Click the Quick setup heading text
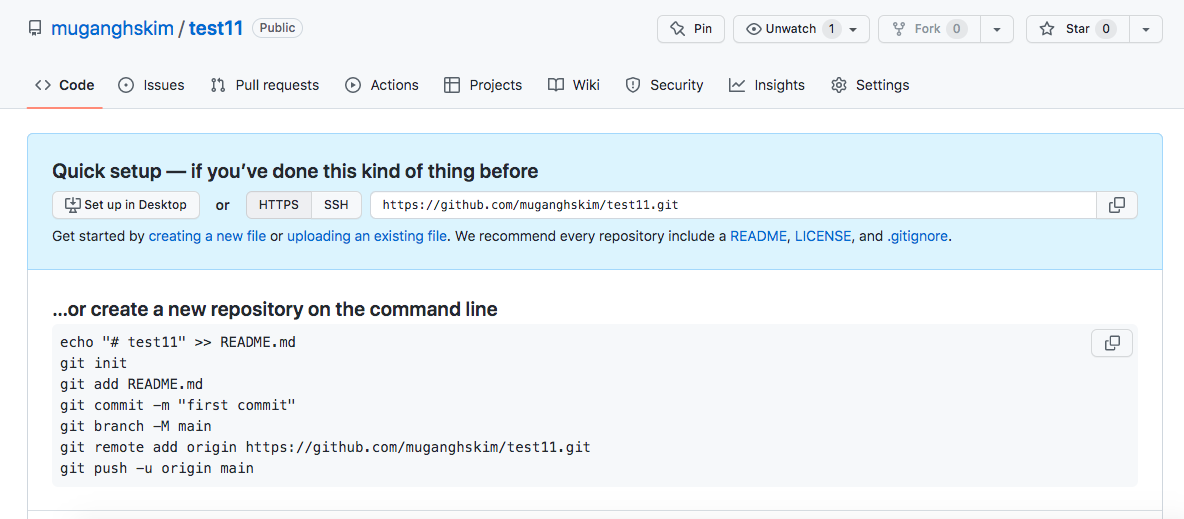Screen dimensions: 1184x519 295,171
